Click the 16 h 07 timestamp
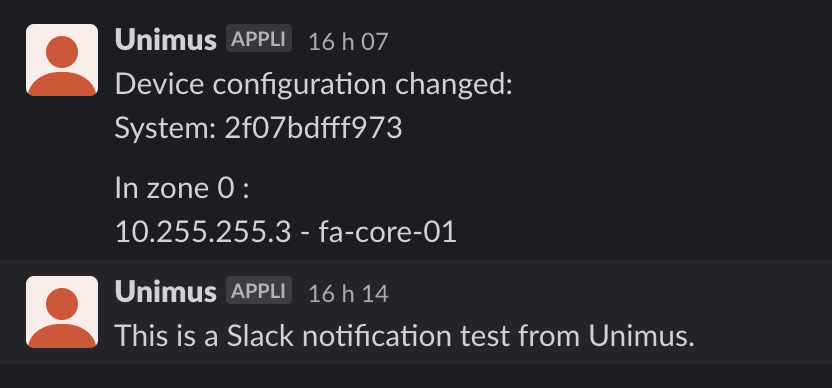The height and width of the screenshot is (388, 832). pyautogui.click(x=348, y=41)
